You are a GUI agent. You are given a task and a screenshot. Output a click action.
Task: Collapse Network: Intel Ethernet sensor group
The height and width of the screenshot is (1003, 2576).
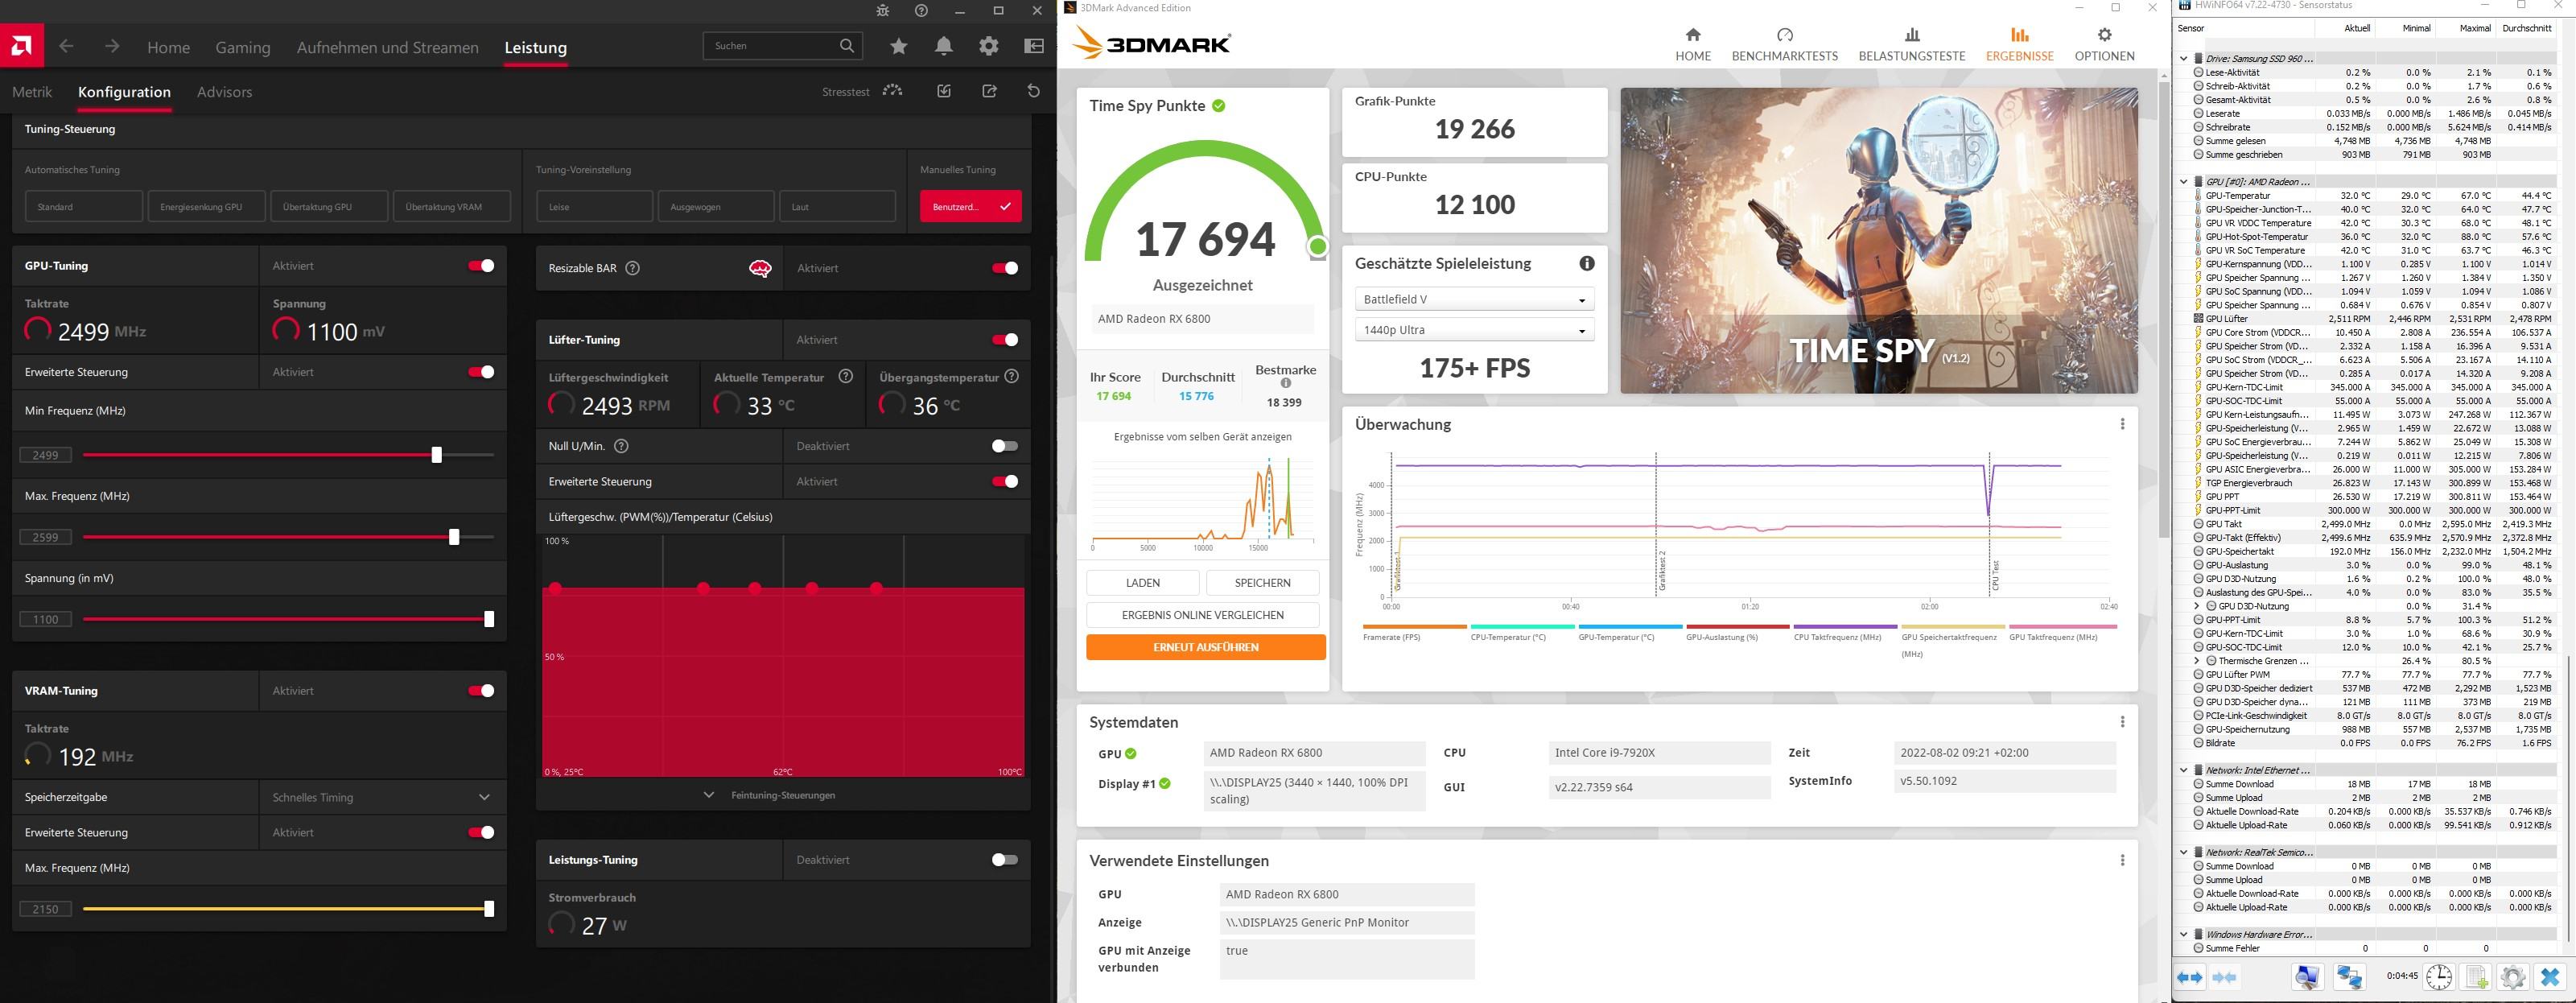(2184, 770)
